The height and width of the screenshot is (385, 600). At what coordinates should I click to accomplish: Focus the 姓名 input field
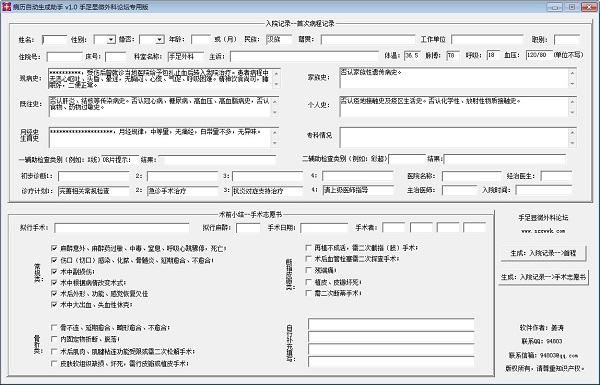pyautogui.click(x=54, y=39)
